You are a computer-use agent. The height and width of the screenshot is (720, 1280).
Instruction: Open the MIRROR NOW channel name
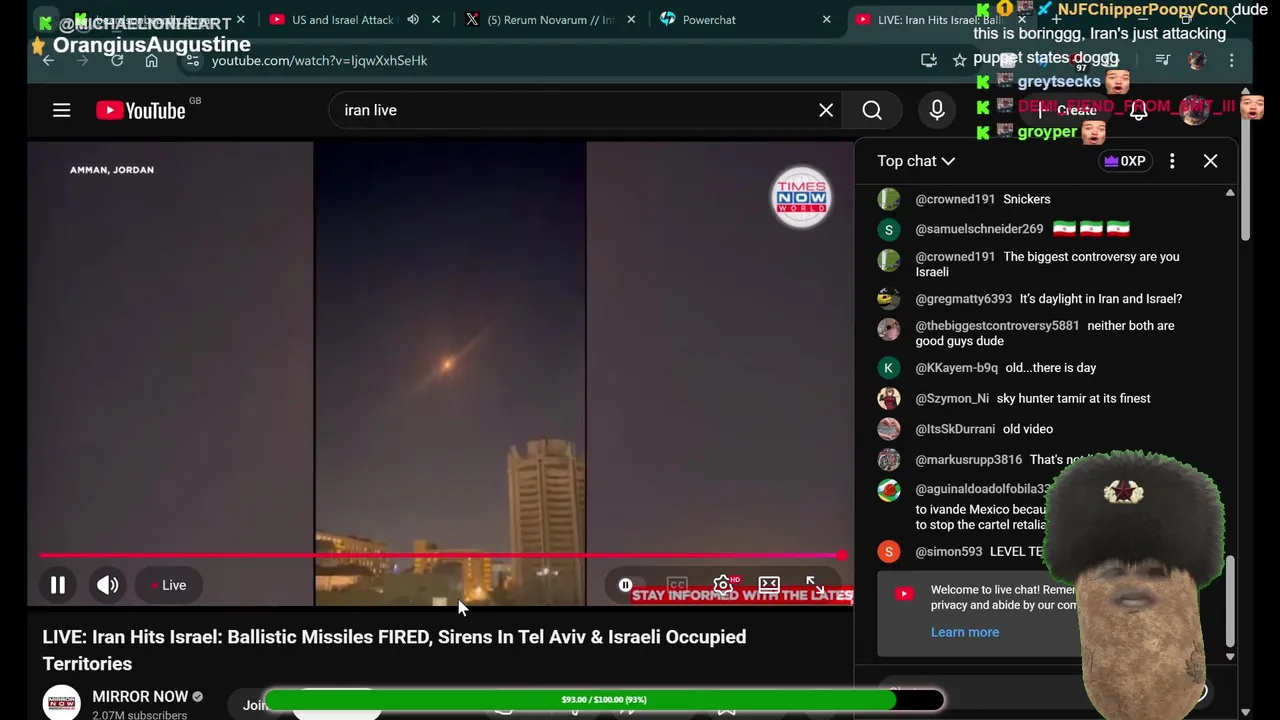[x=140, y=697]
